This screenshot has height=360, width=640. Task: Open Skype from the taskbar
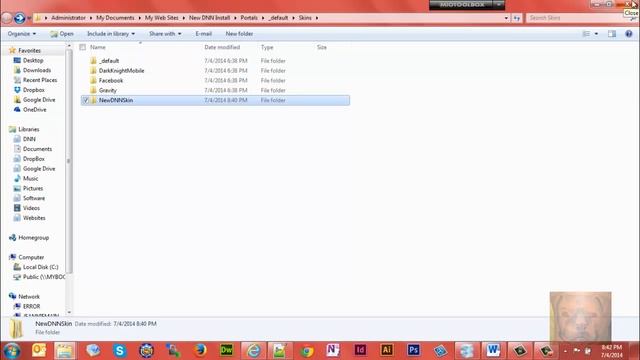tap(120, 351)
